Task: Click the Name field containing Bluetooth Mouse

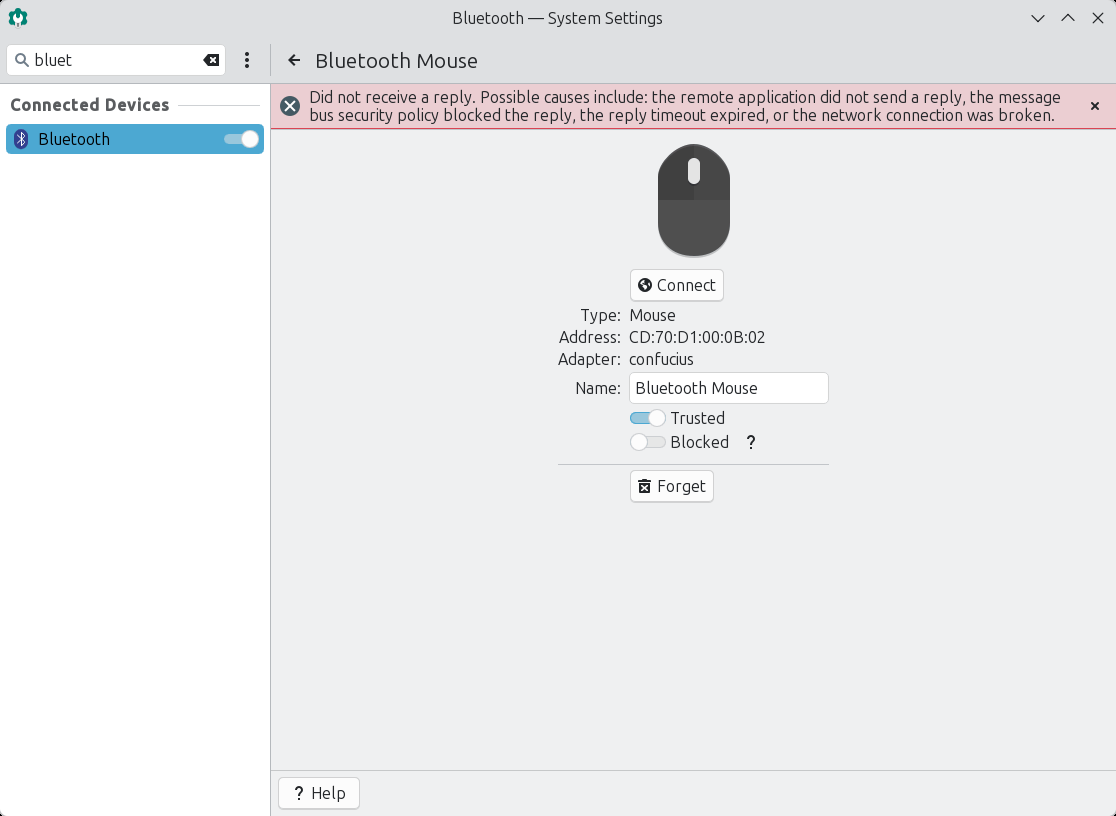Action: [x=728, y=388]
